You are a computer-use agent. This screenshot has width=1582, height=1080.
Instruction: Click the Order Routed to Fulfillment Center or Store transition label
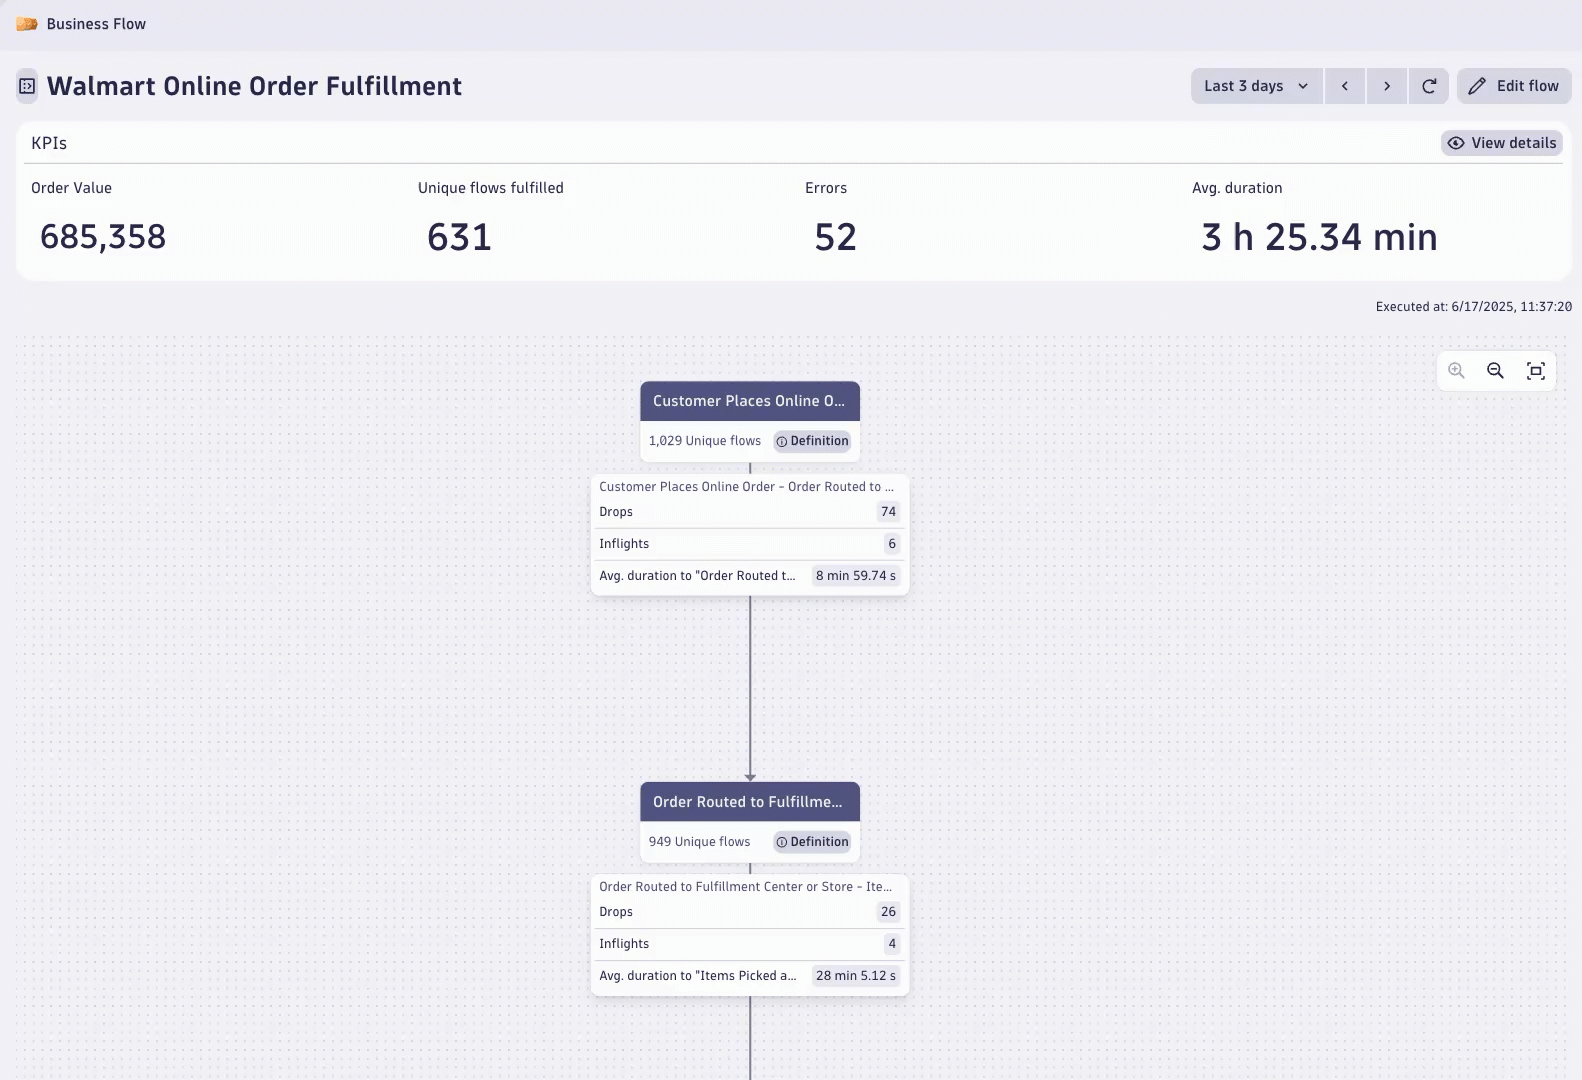[x=745, y=887]
